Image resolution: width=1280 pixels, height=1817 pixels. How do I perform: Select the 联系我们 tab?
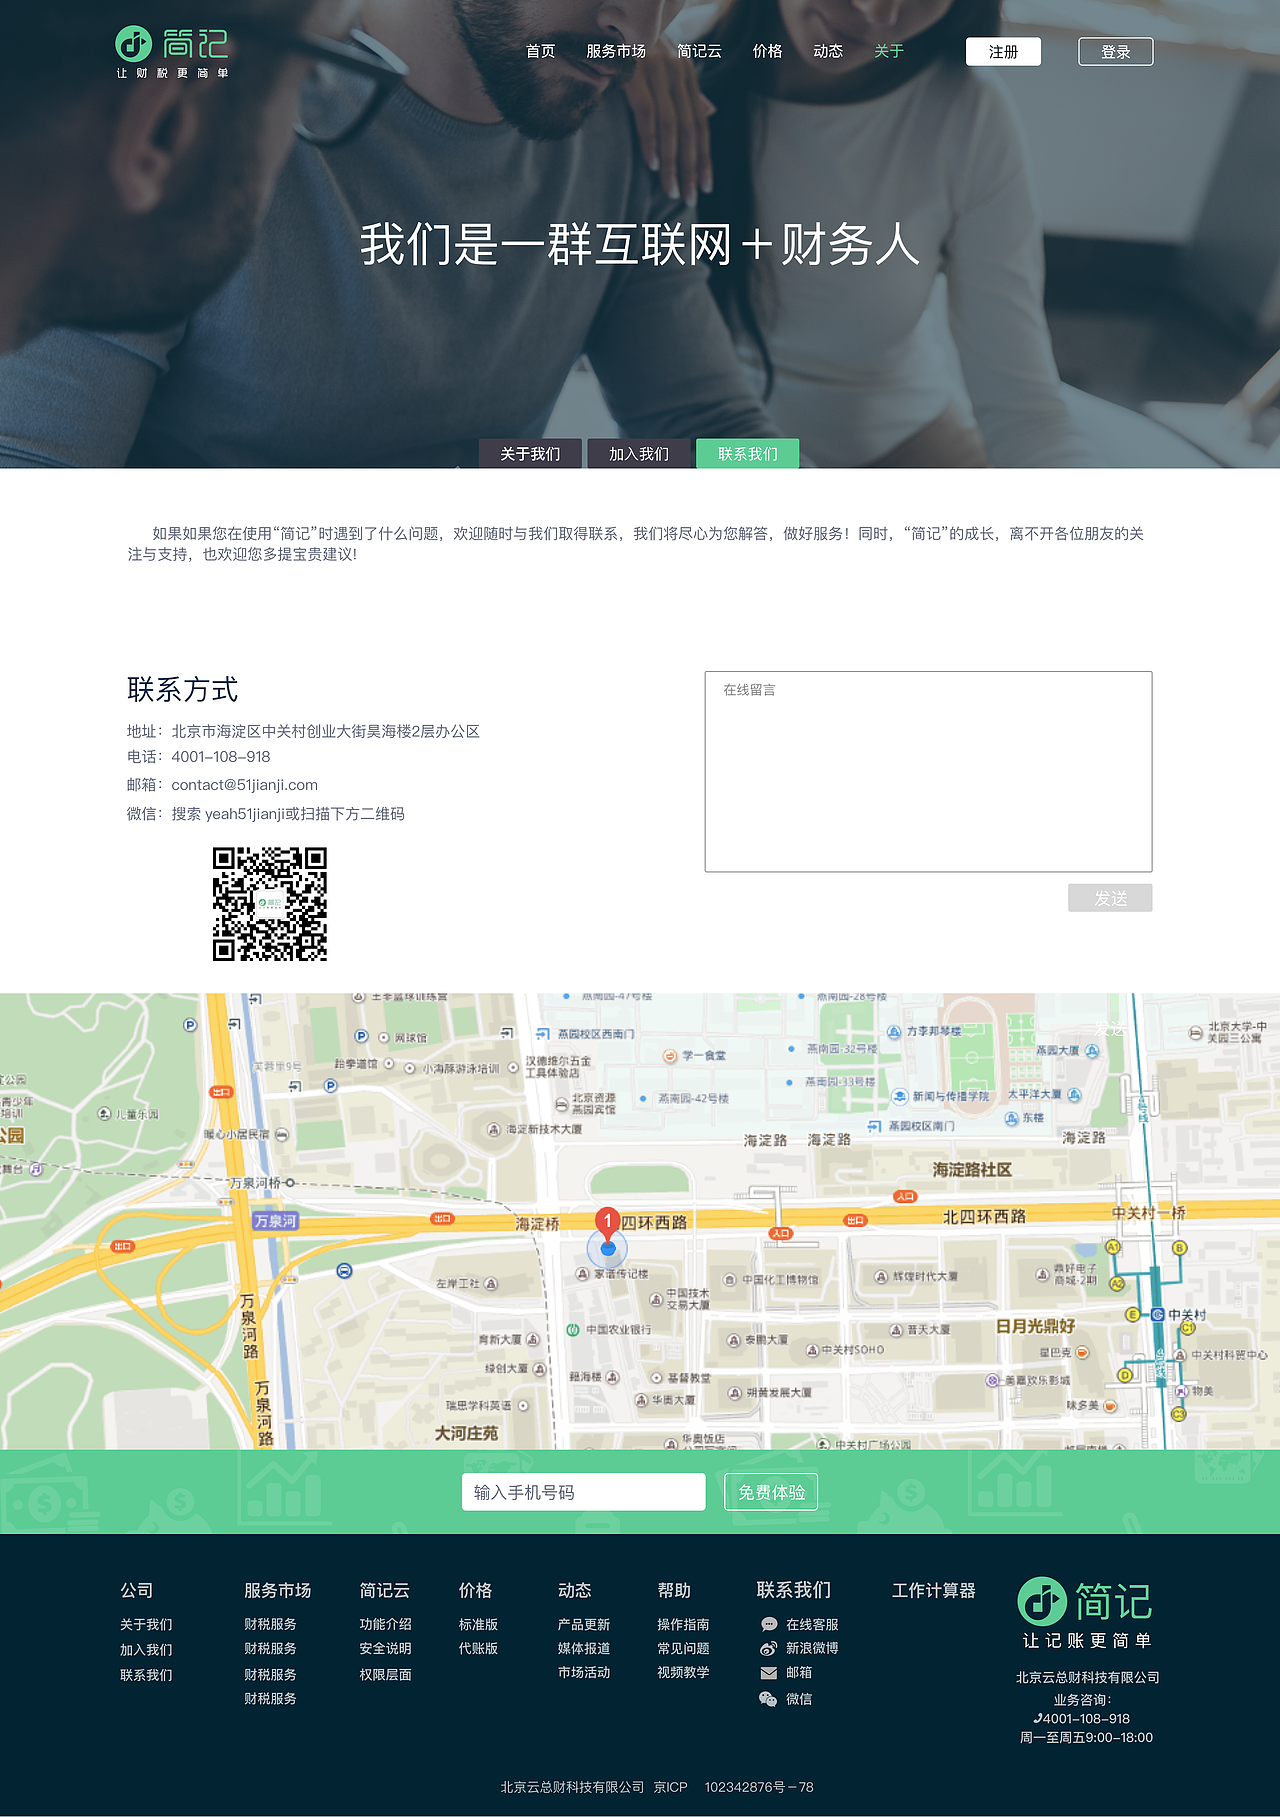(747, 454)
